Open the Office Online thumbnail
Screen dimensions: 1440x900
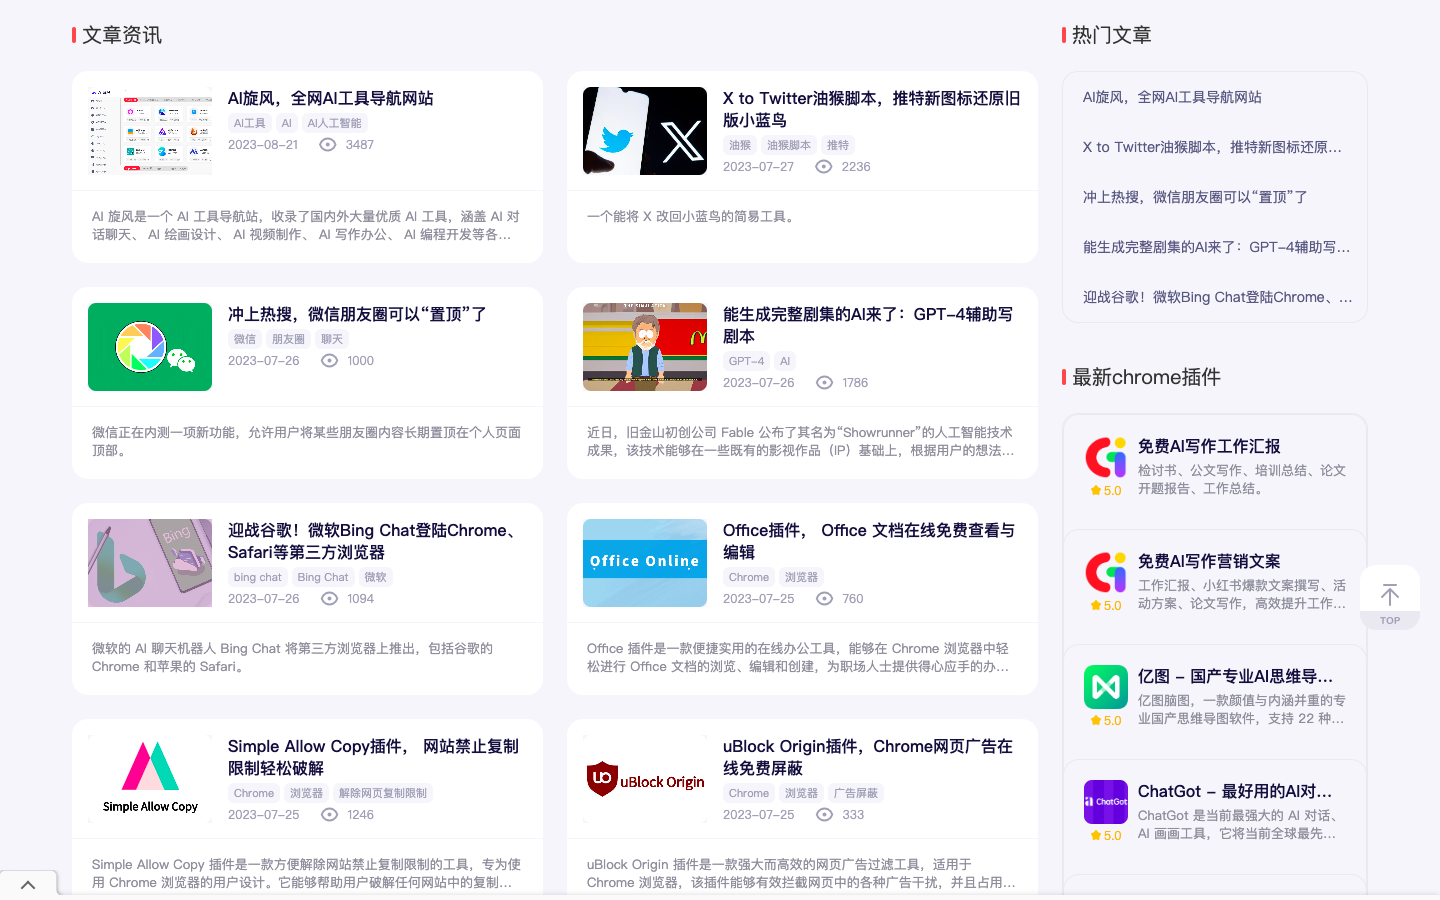645,563
